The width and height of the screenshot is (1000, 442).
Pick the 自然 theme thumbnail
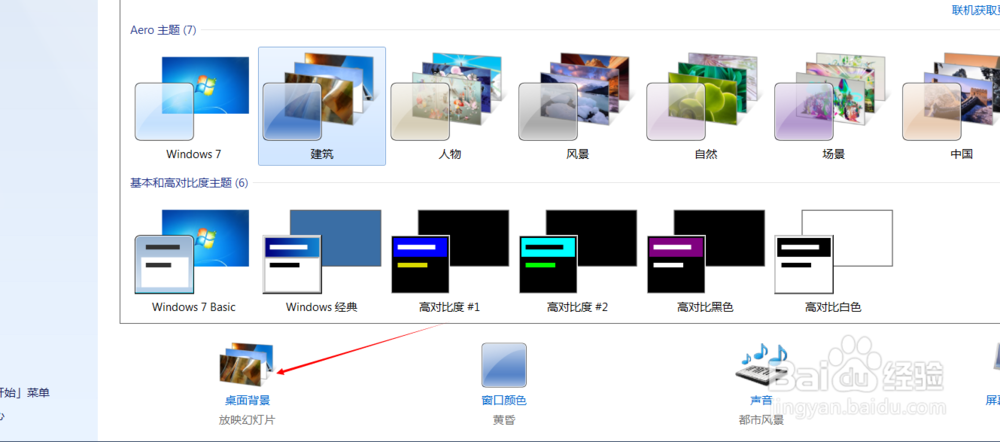(703, 98)
